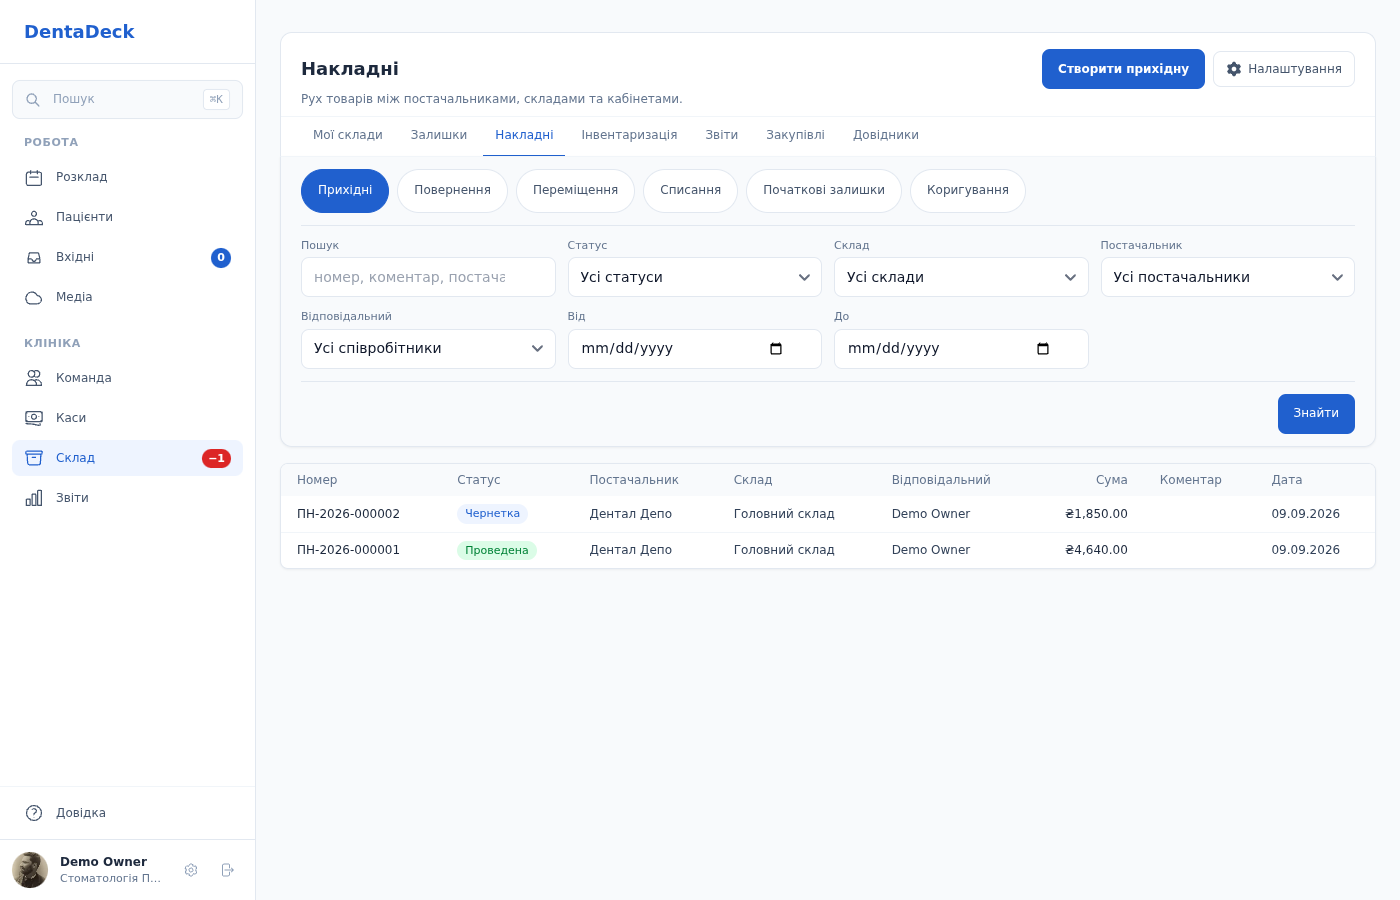Select the Коригування filter pill
The height and width of the screenshot is (900, 1400).
click(x=968, y=191)
